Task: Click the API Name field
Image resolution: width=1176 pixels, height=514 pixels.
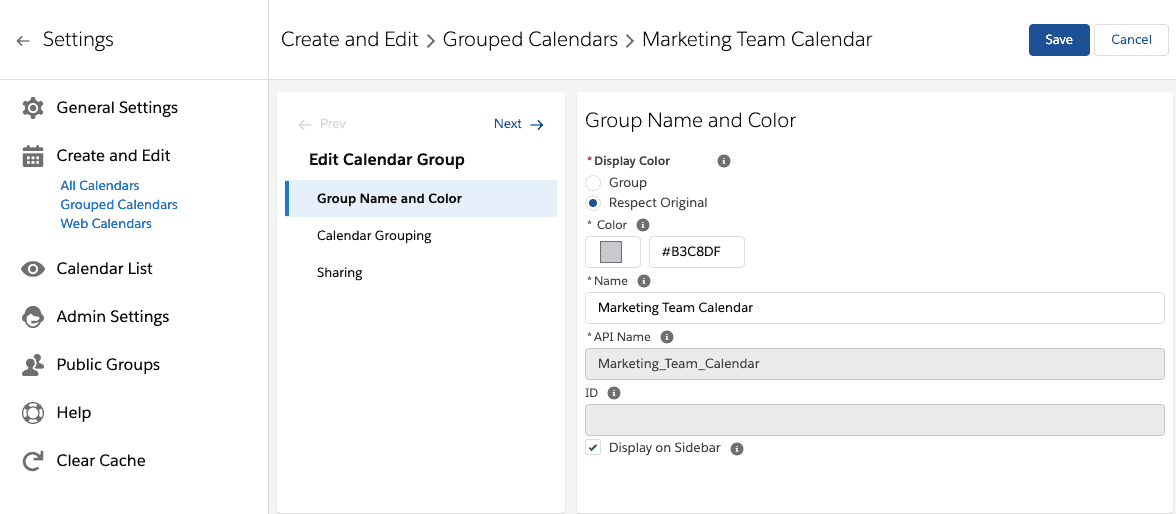Action: [x=874, y=364]
